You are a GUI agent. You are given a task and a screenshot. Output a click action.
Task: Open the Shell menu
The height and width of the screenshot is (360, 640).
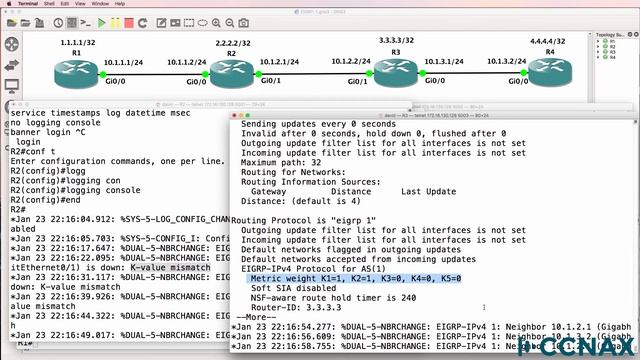(x=49, y=3)
